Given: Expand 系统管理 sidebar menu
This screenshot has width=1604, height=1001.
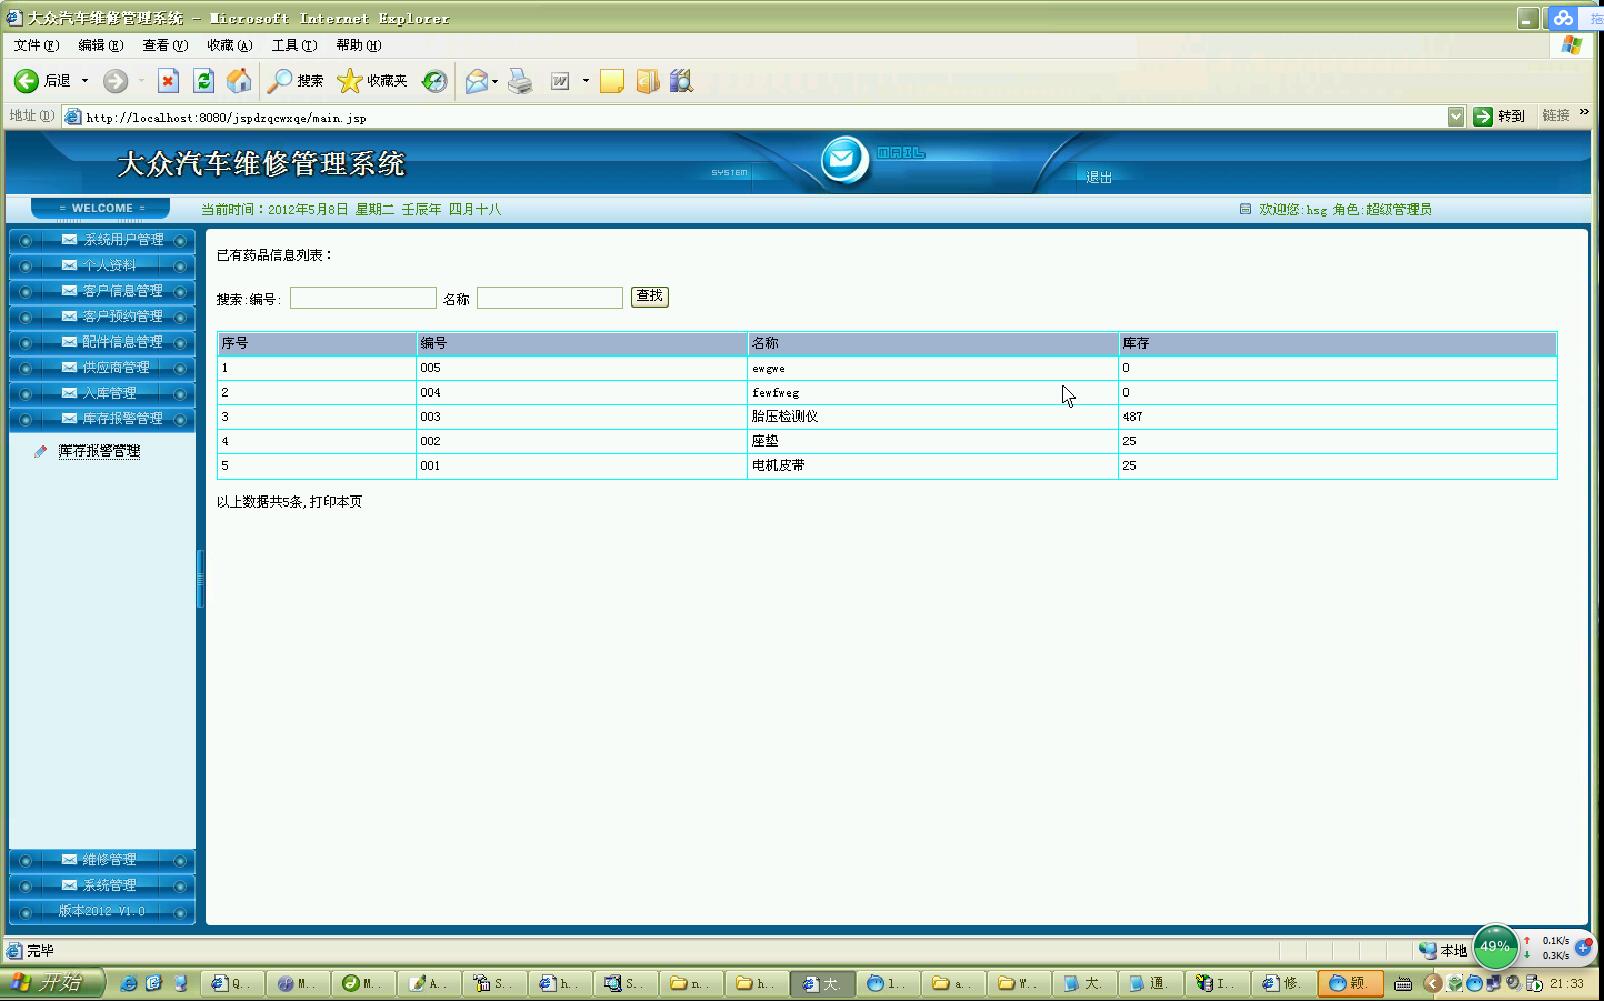Looking at the screenshot, I should coord(102,885).
